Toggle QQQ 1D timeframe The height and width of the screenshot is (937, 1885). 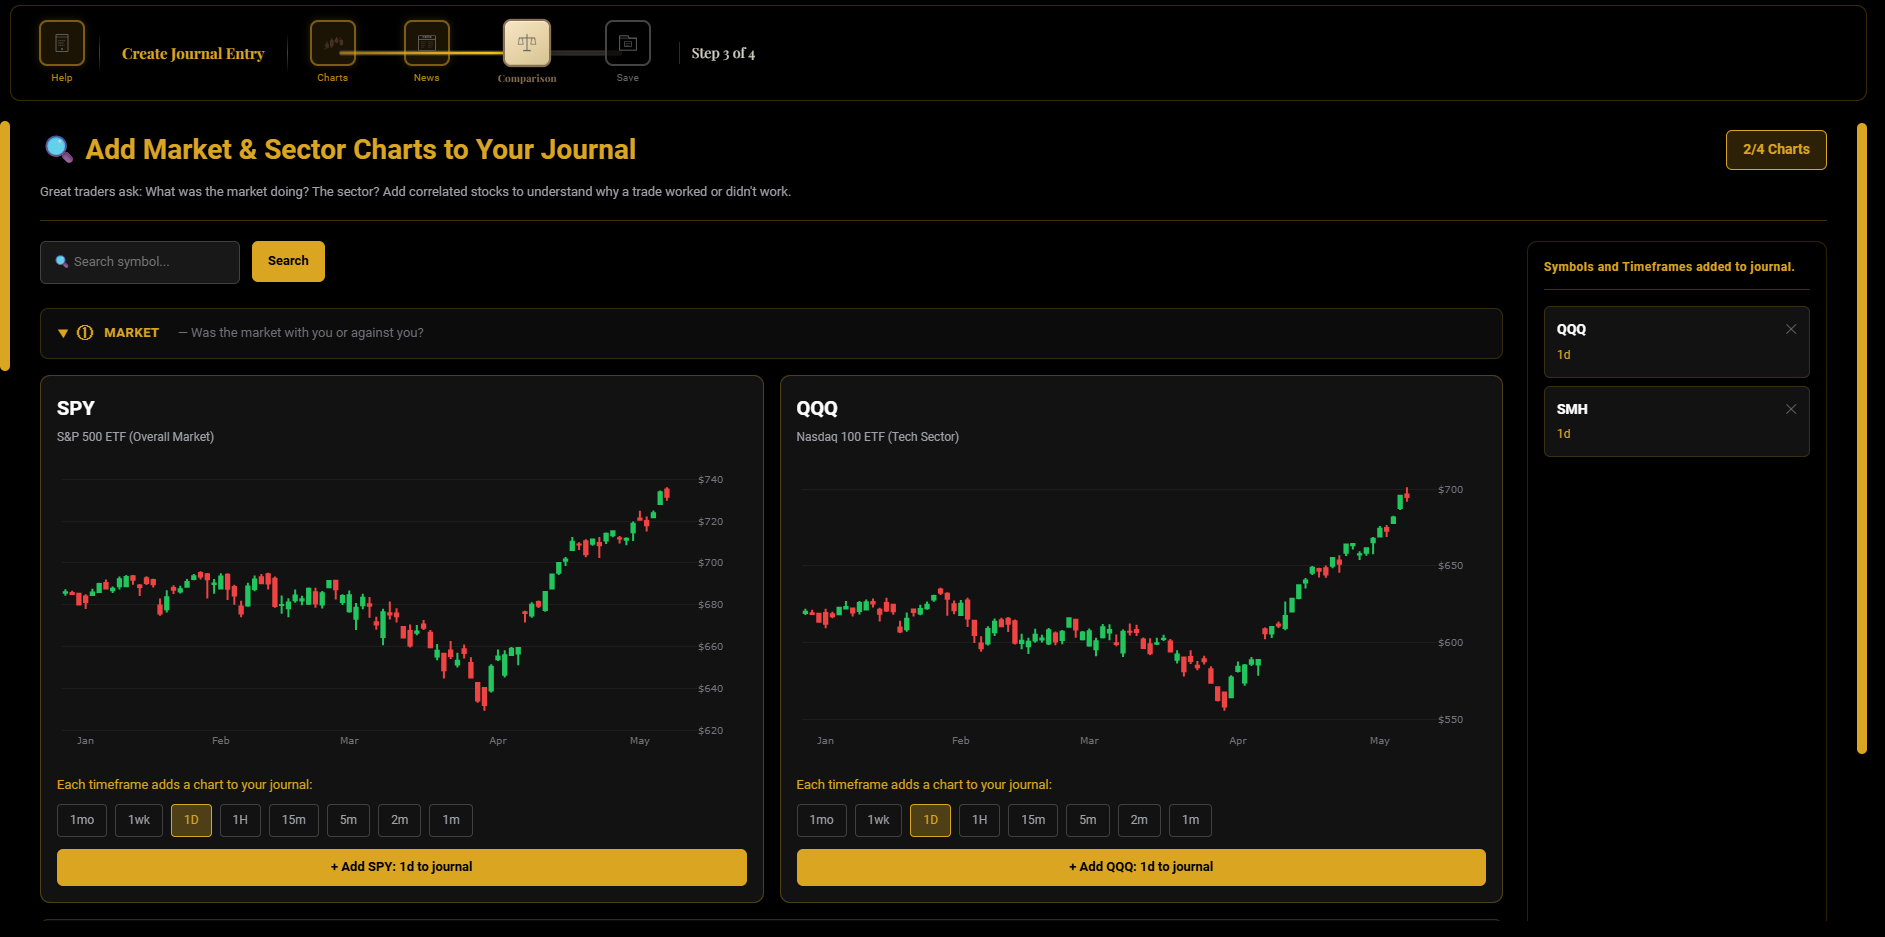[931, 820]
